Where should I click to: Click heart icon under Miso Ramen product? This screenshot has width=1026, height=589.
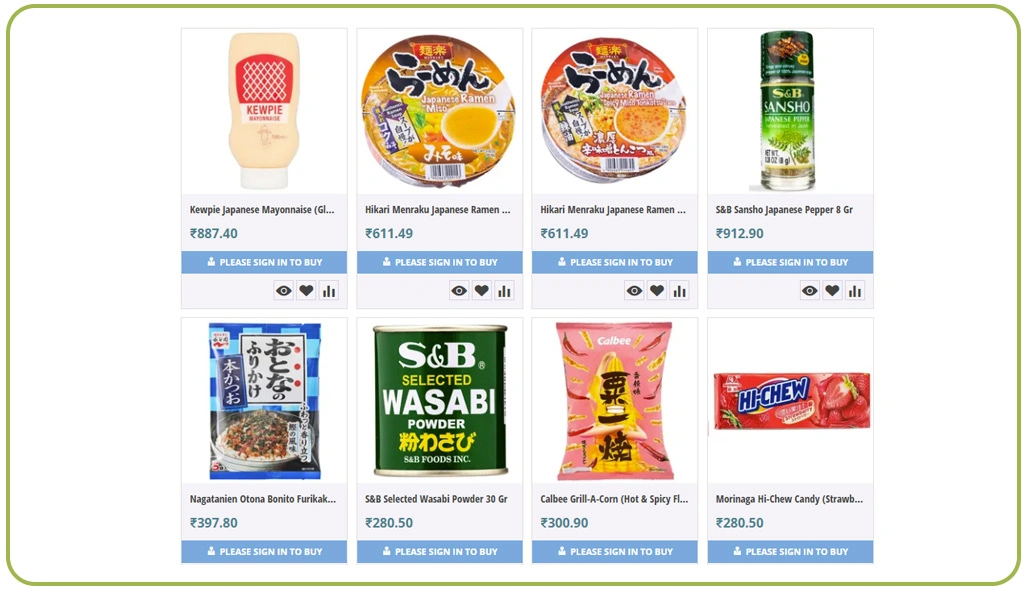(482, 291)
